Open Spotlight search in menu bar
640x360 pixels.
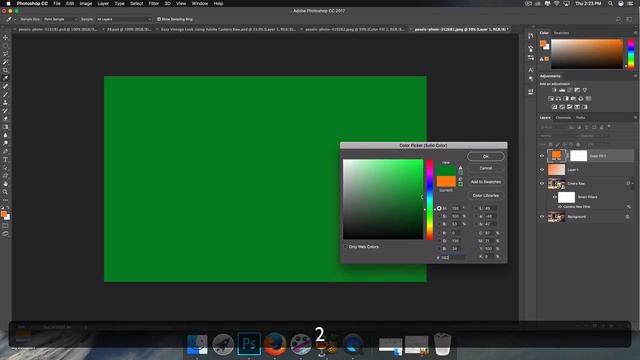610,3
